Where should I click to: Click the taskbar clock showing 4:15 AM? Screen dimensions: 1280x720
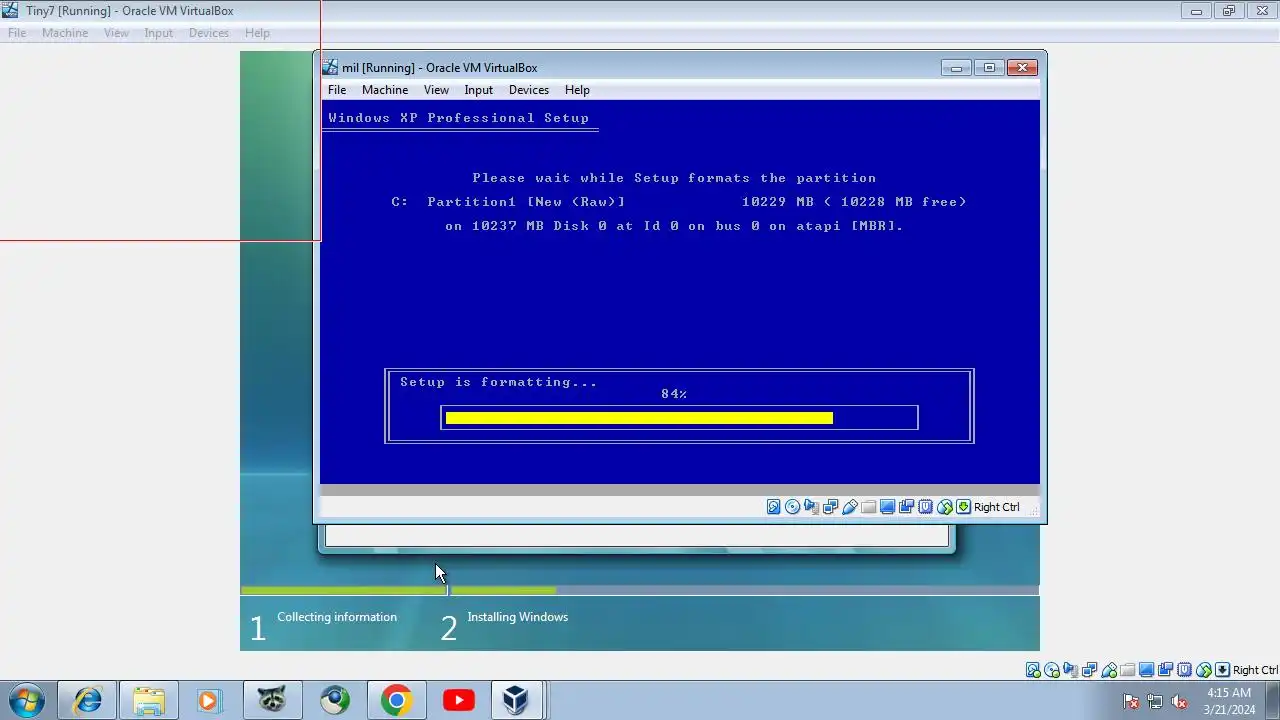[1229, 701]
